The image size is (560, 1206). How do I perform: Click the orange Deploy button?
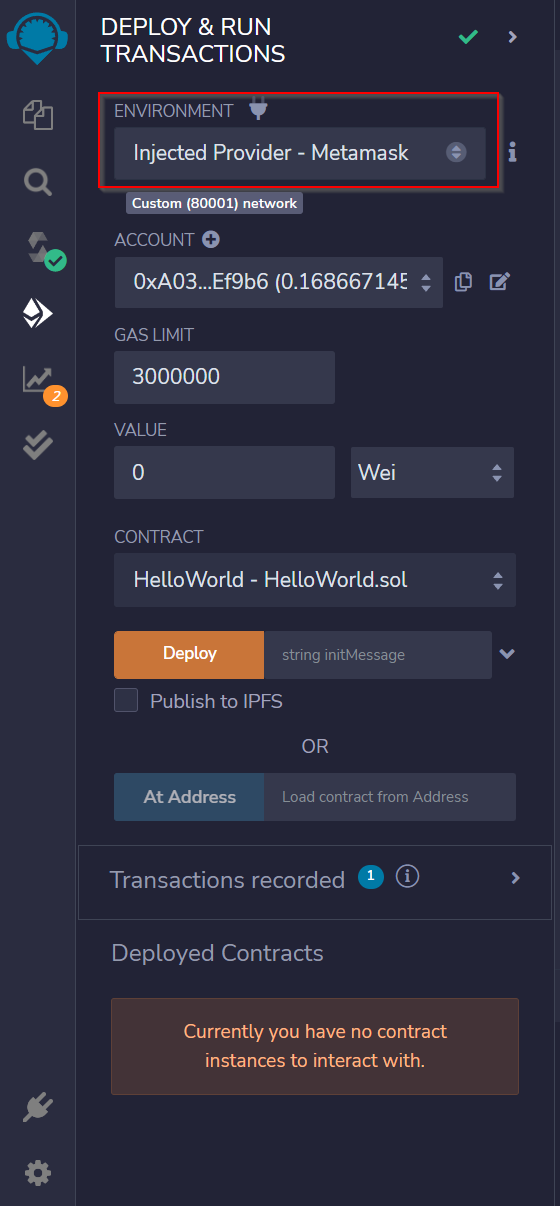[189, 654]
